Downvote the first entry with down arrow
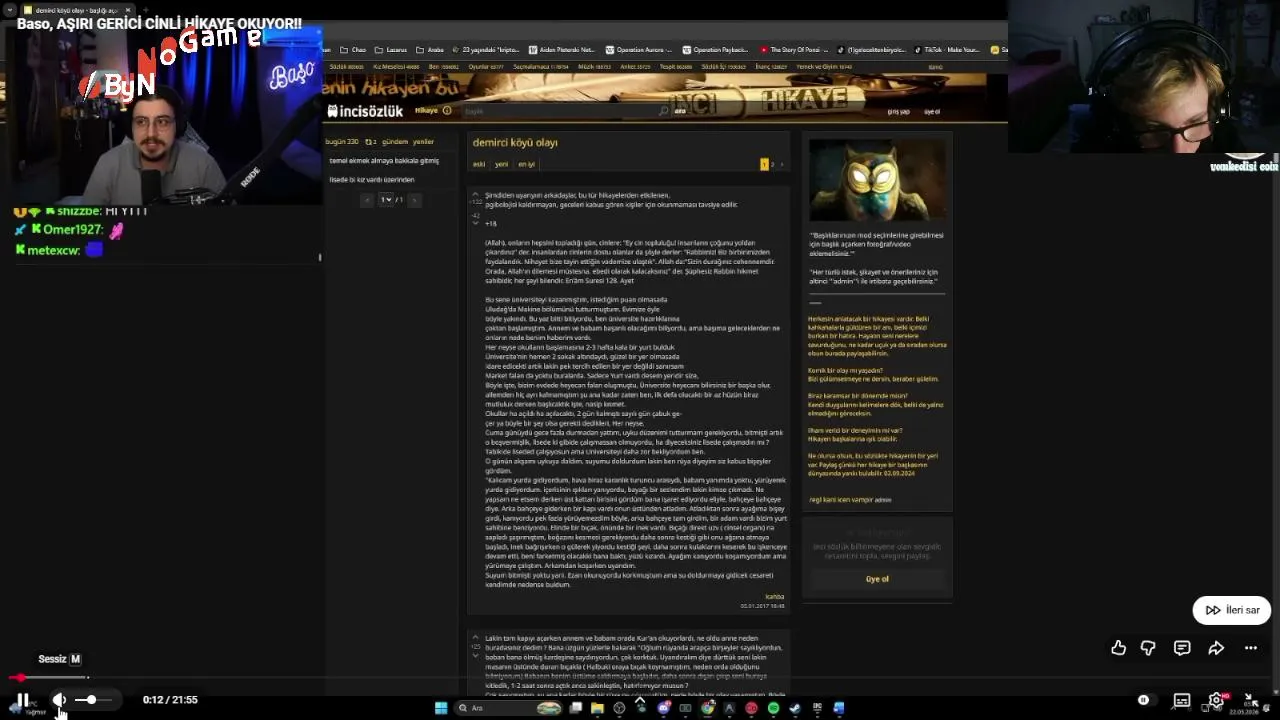Viewport: 1280px width, 720px height. [x=476, y=223]
